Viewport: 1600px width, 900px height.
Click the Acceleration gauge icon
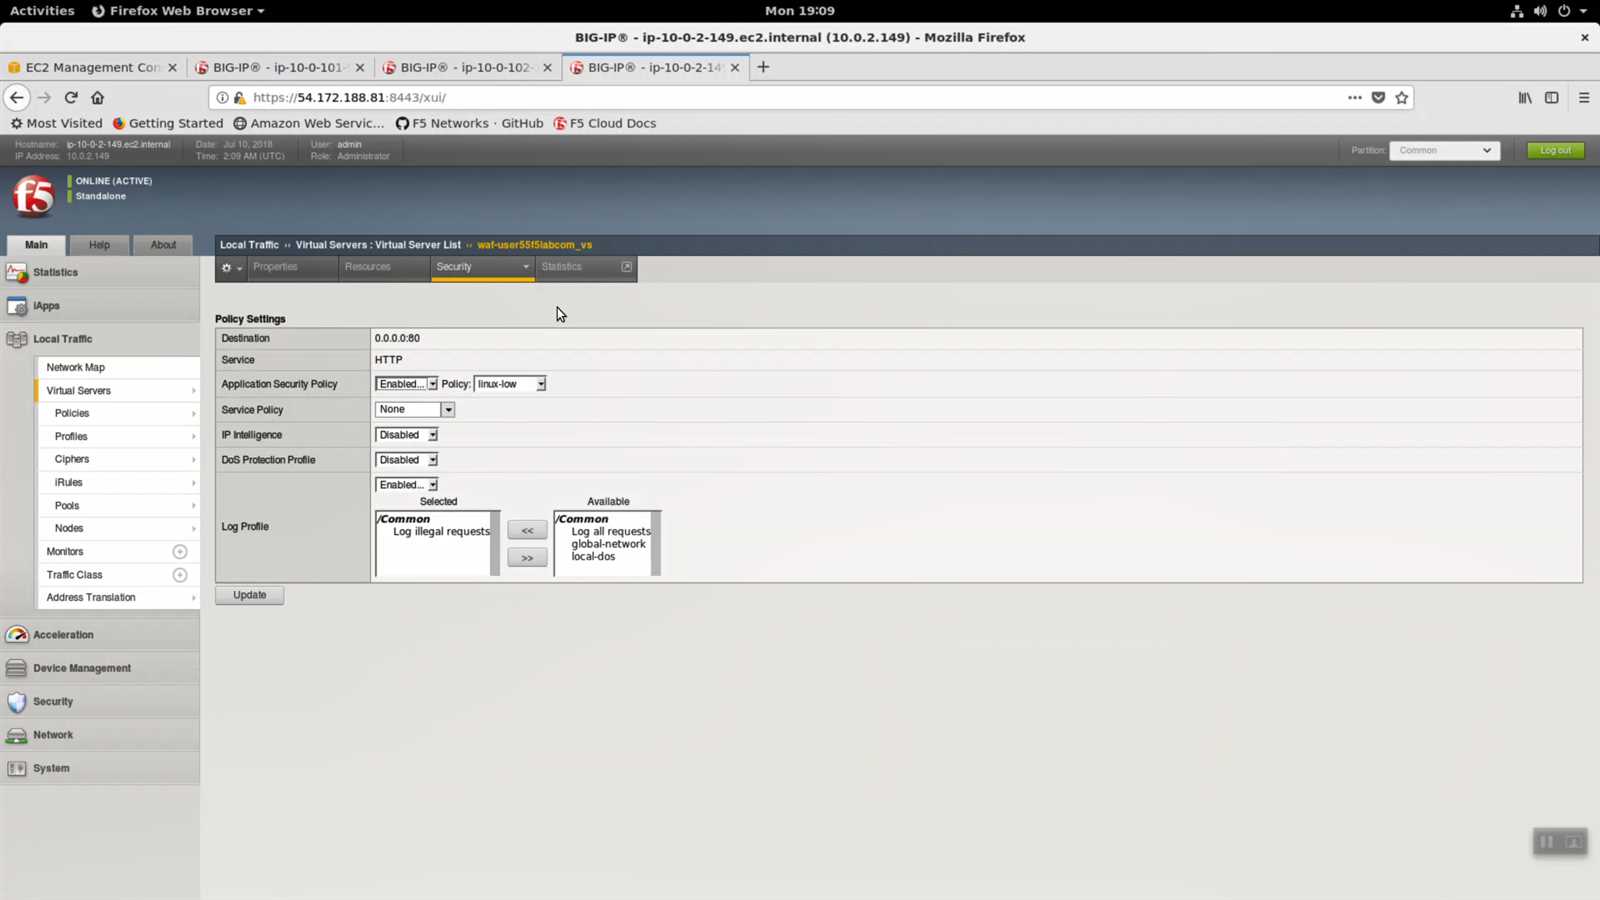17,635
